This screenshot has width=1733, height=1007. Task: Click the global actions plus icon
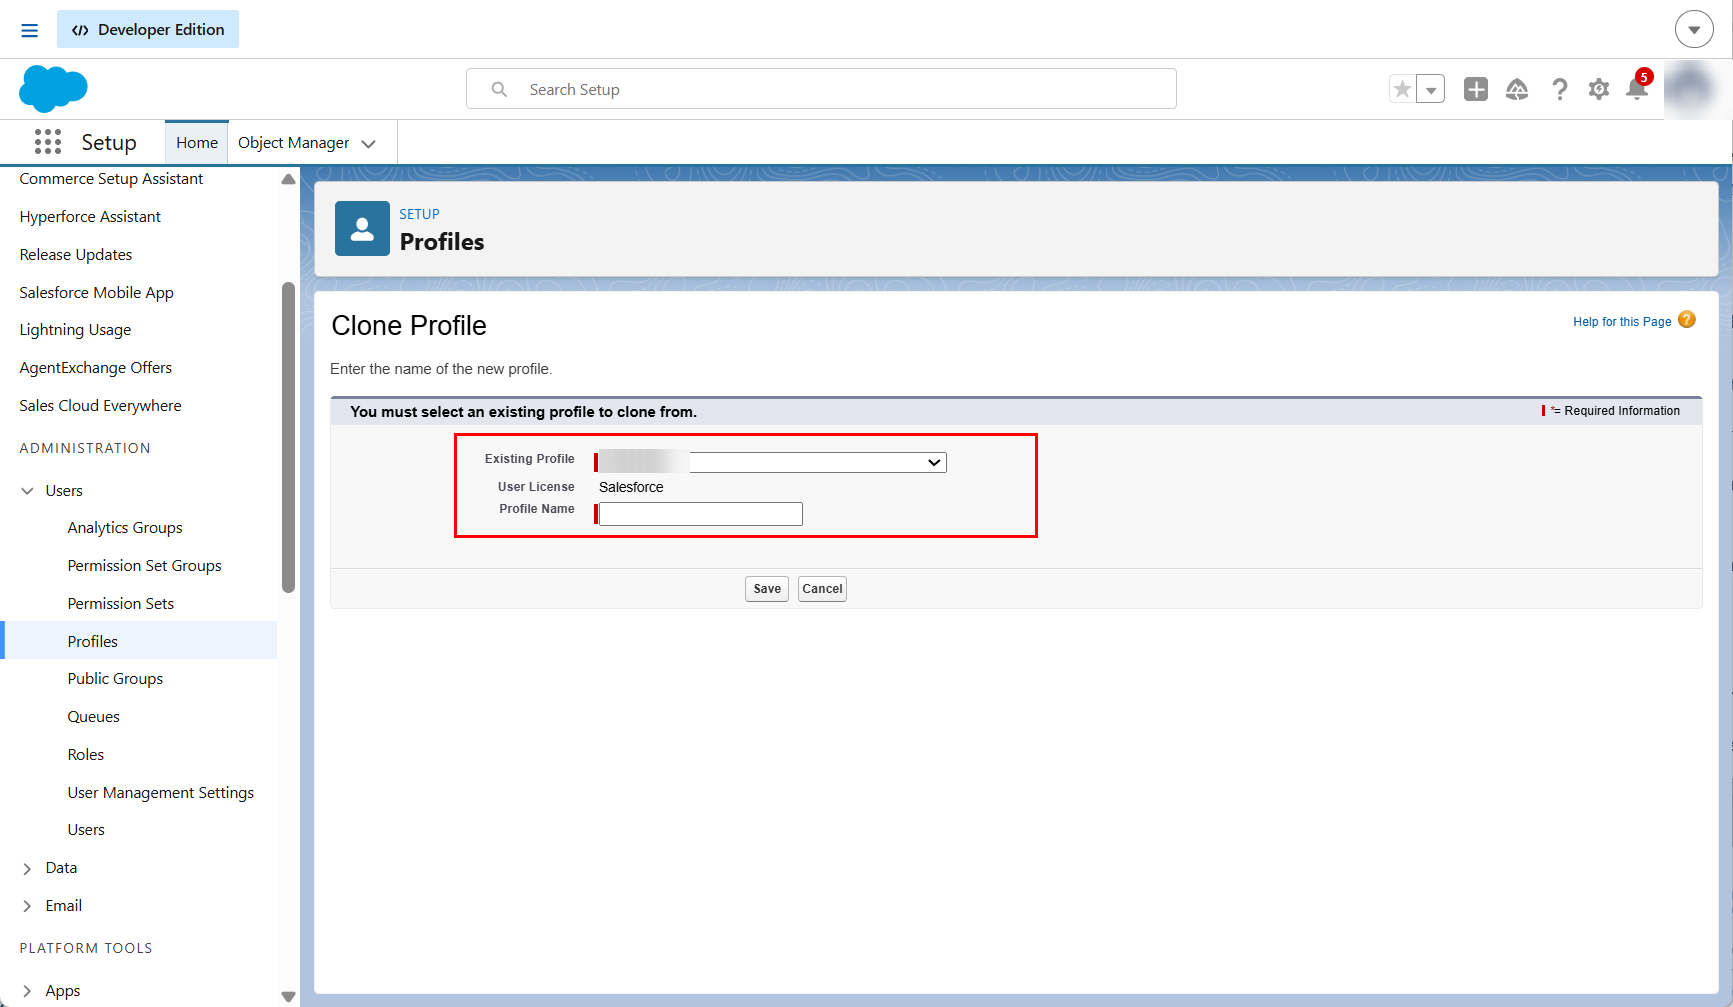pos(1476,89)
